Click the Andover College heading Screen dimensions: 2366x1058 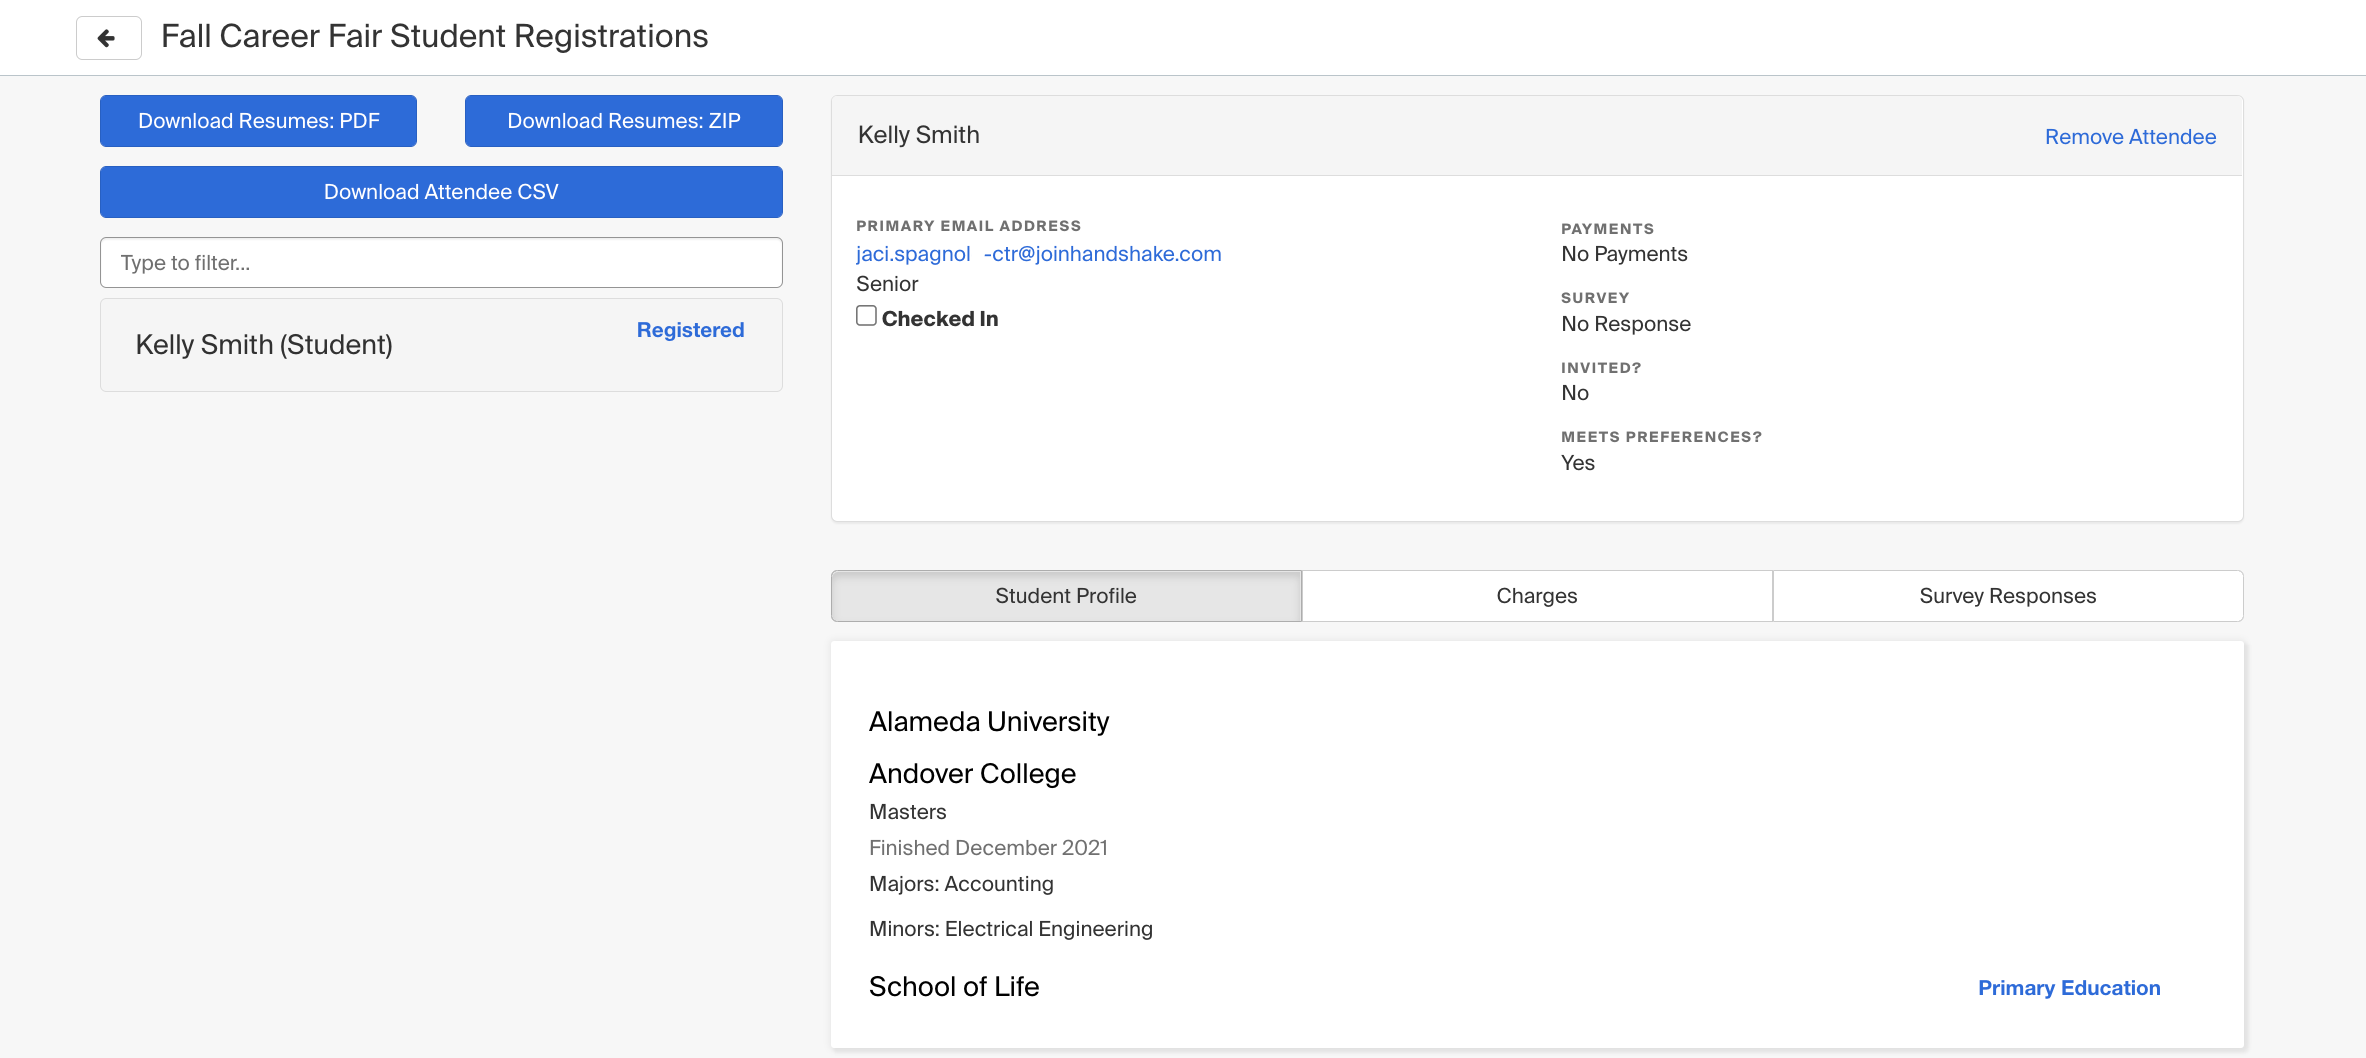pyautogui.click(x=972, y=774)
